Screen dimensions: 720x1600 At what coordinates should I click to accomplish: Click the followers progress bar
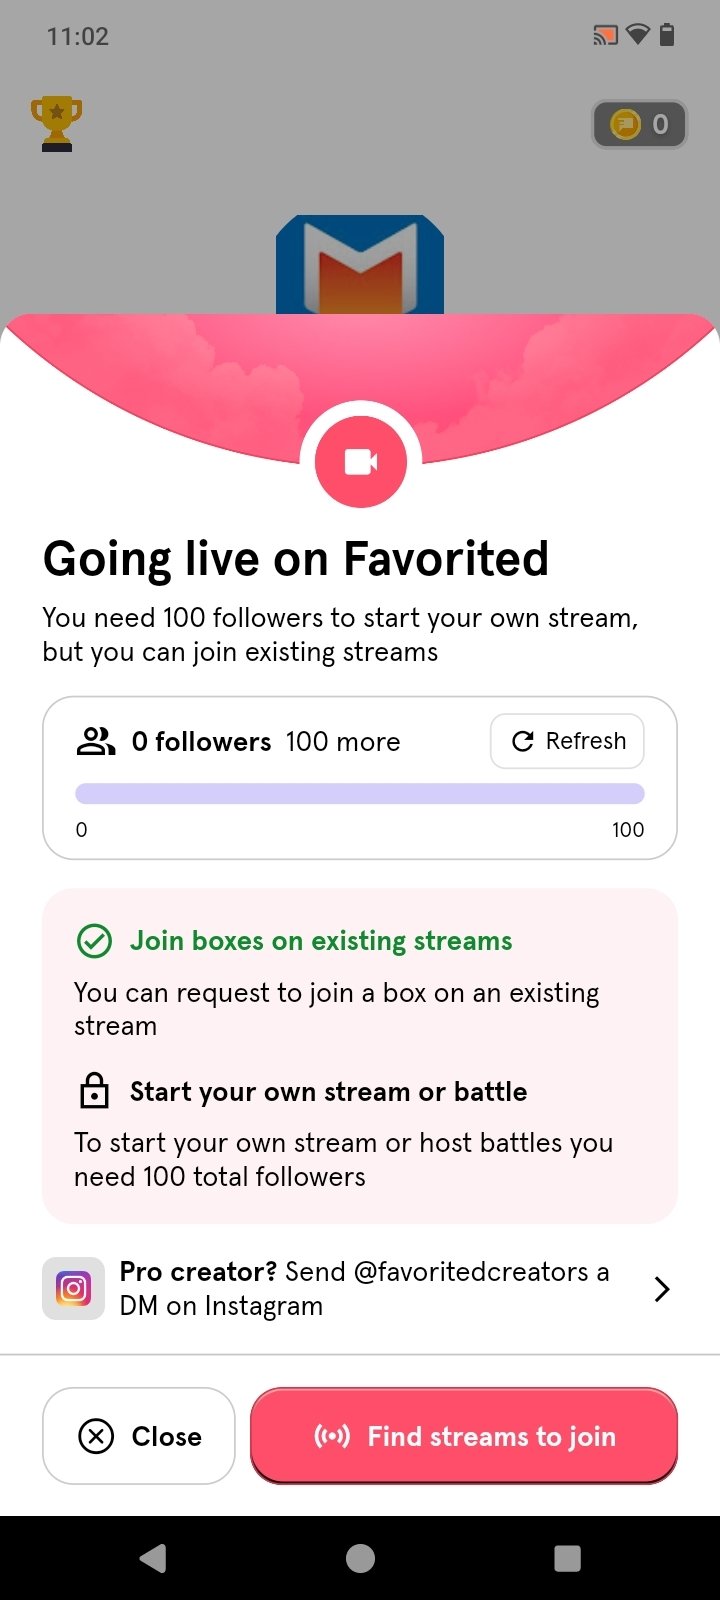(x=360, y=794)
